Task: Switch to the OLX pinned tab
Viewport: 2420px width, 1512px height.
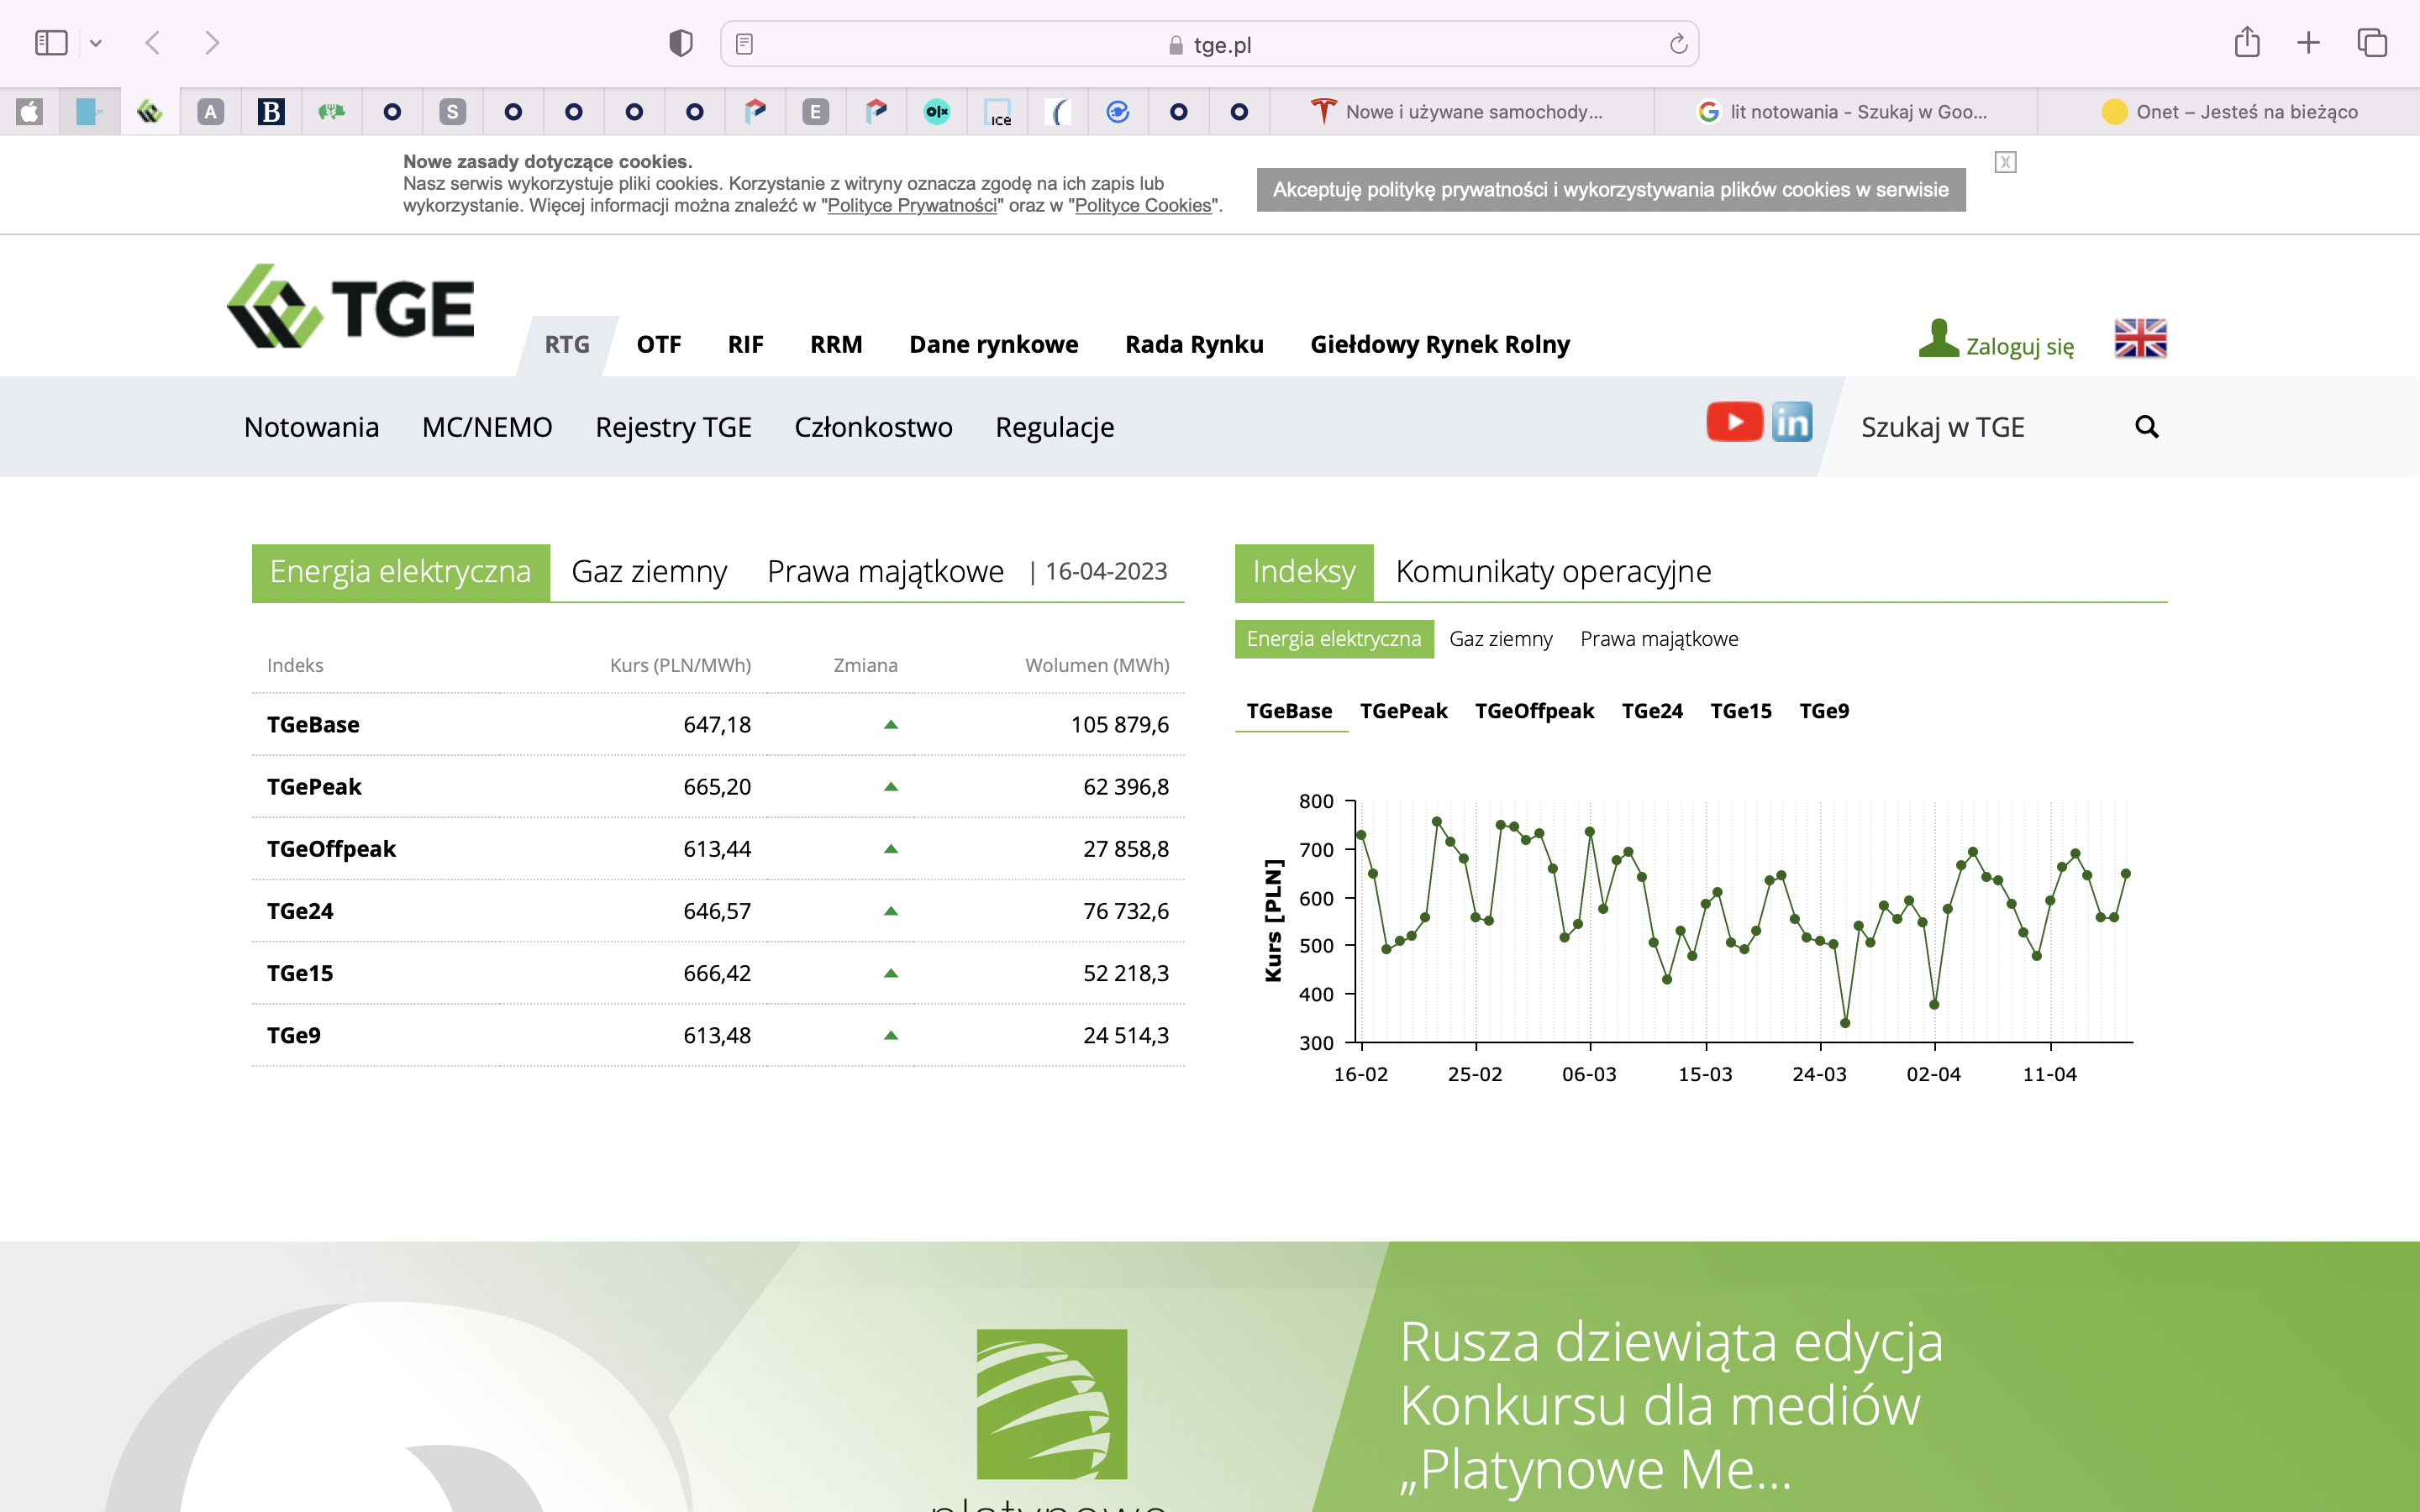Action: [x=937, y=112]
